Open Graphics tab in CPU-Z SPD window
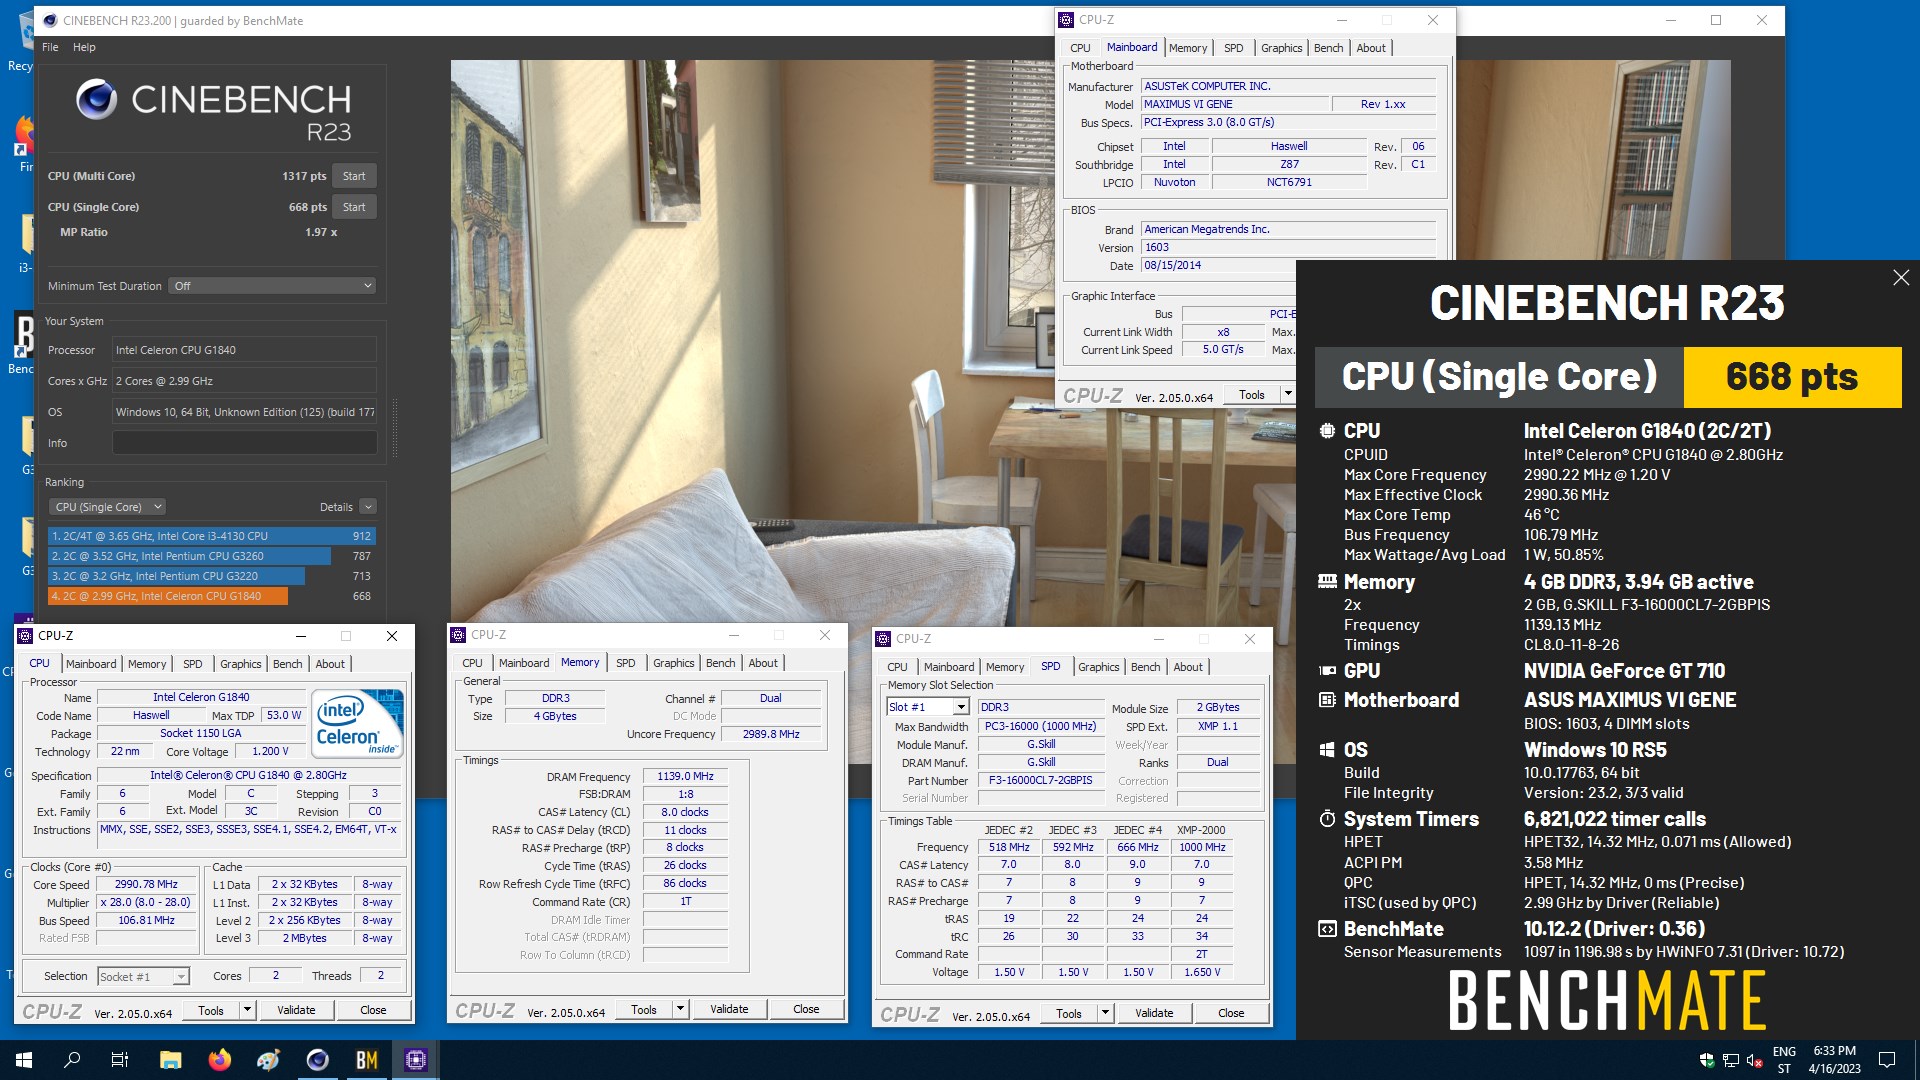Image resolution: width=1920 pixels, height=1080 pixels. [x=1098, y=667]
